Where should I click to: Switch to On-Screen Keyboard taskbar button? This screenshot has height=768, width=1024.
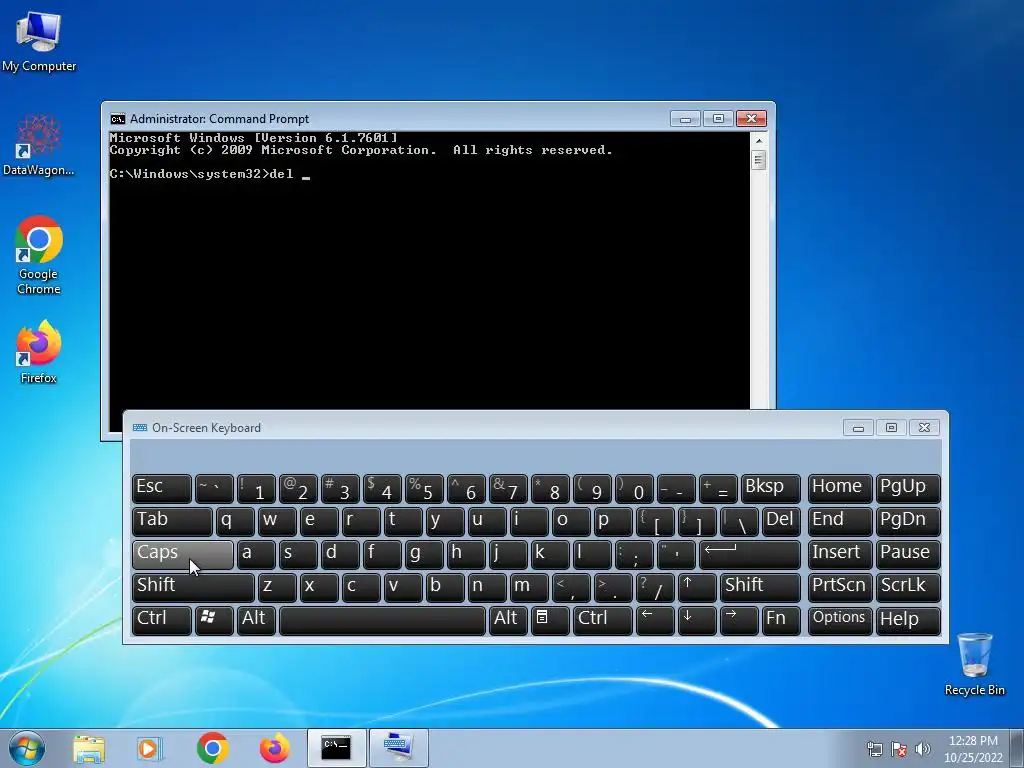pyautogui.click(x=398, y=748)
